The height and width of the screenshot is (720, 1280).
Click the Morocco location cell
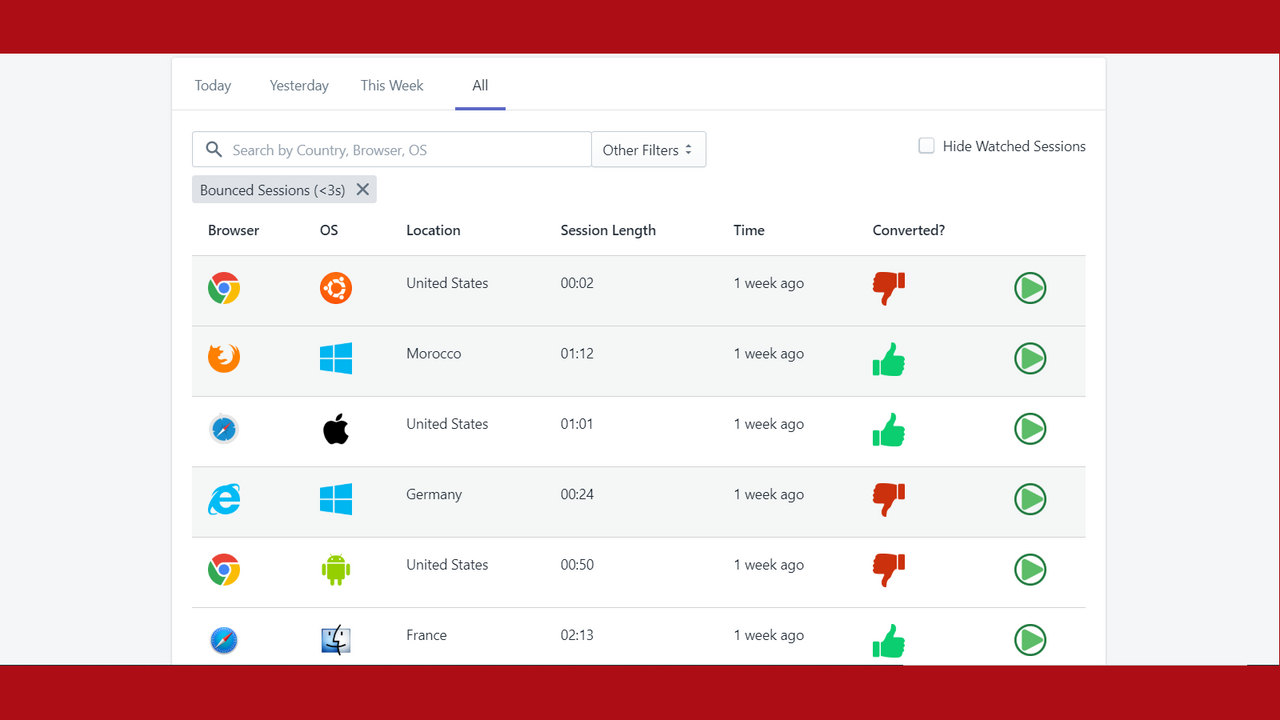click(x=434, y=354)
